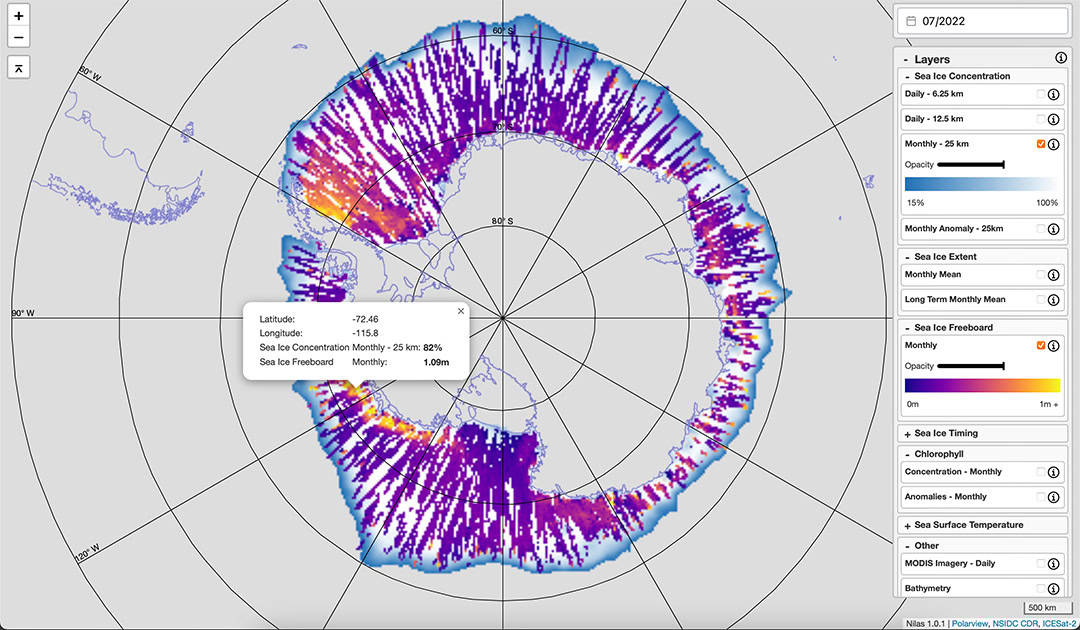Open the ICESat-2 link
This screenshot has width=1080, height=630.
pos(1059,624)
